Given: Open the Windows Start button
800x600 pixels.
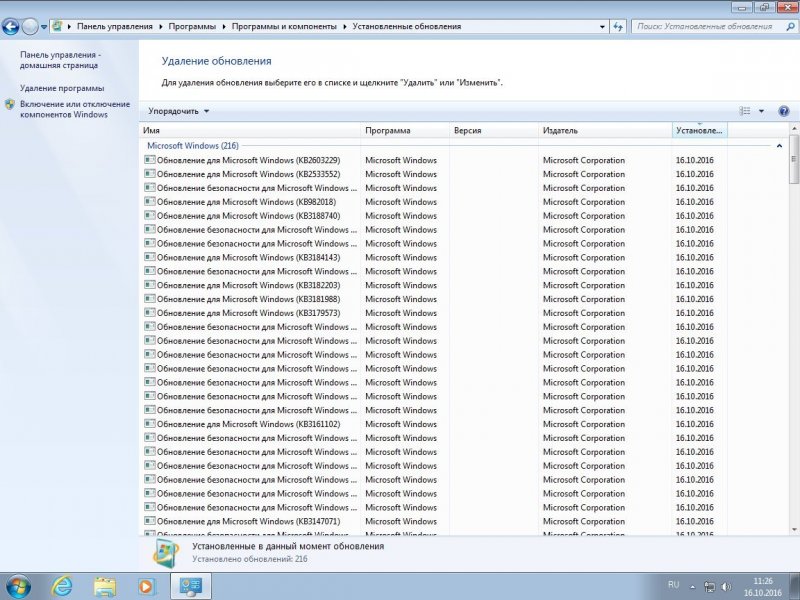Looking at the screenshot, I should (x=17, y=586).
